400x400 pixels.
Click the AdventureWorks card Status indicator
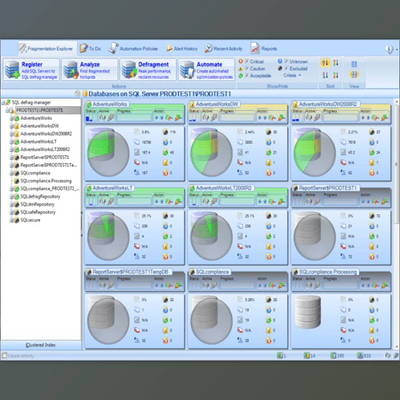pyautogui.click(x=91, y=118)
